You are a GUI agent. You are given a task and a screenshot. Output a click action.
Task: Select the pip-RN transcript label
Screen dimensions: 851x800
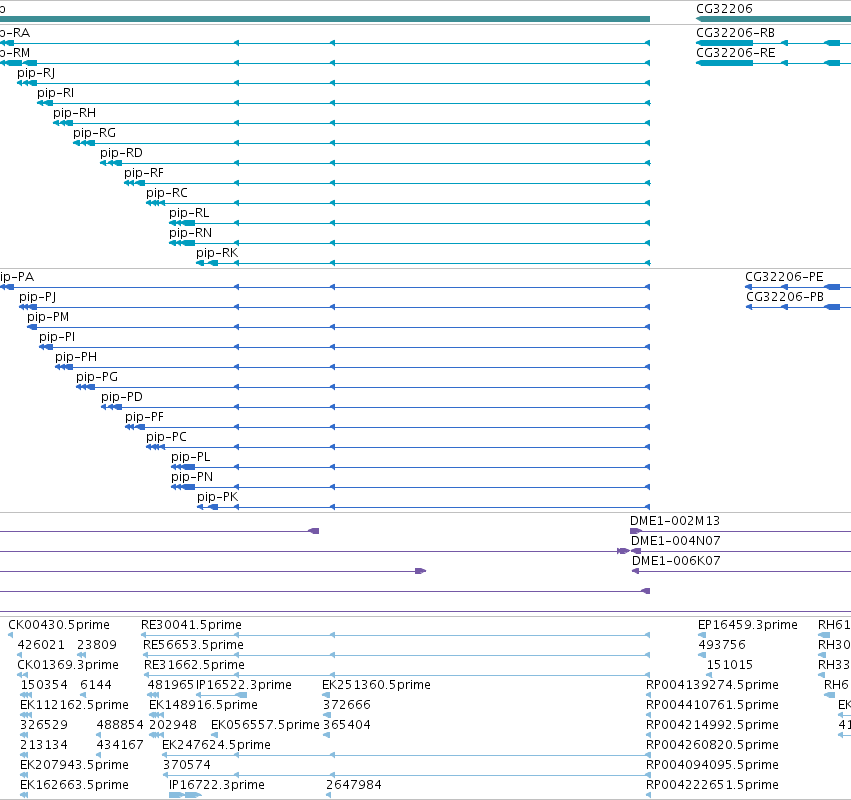tap(190, 233)
